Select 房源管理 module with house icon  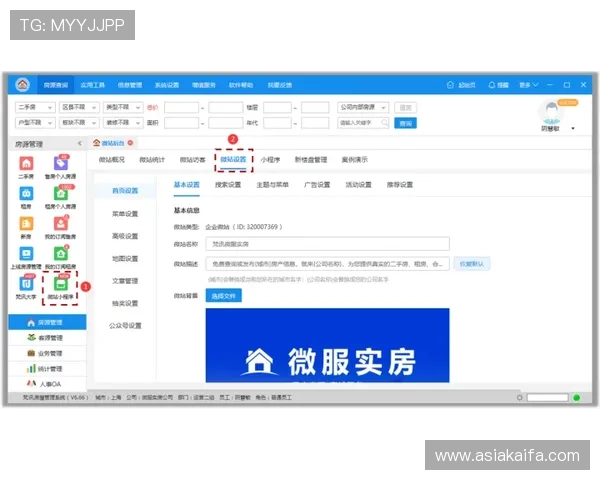[47, 322]
